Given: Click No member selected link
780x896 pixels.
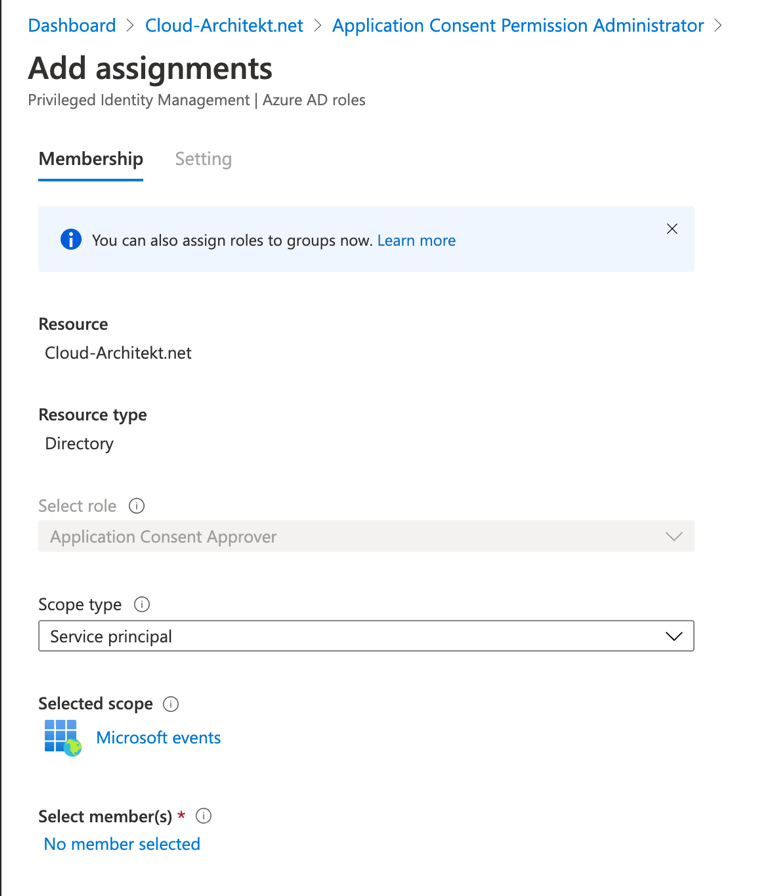Looking at the screenshot, I should pos(122,844).
